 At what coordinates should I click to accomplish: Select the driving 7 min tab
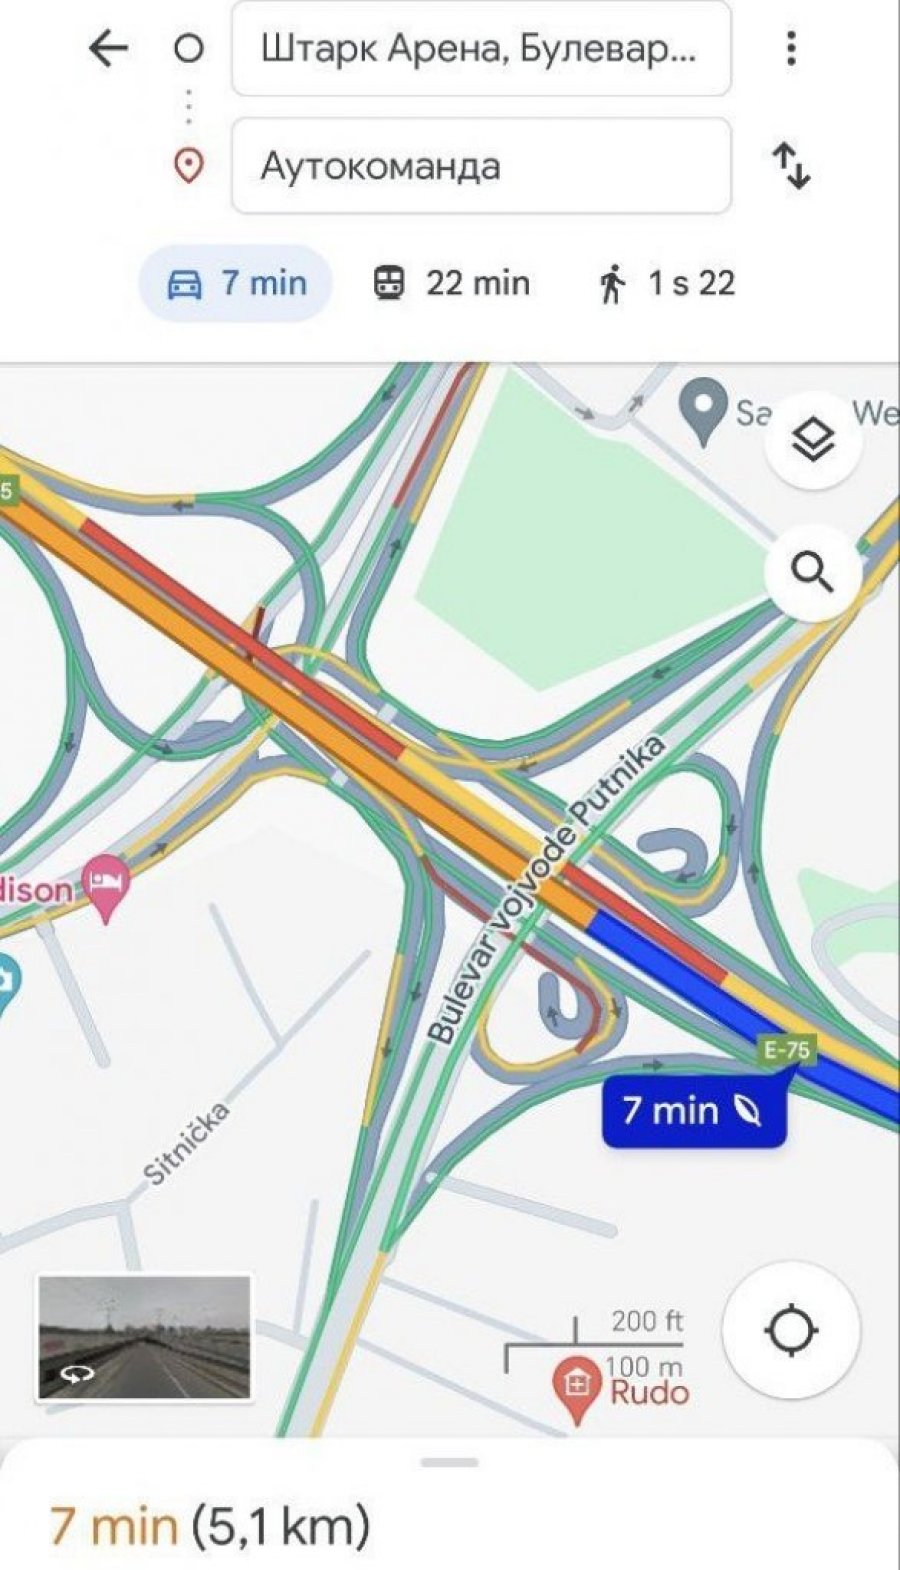click(236, 283)
